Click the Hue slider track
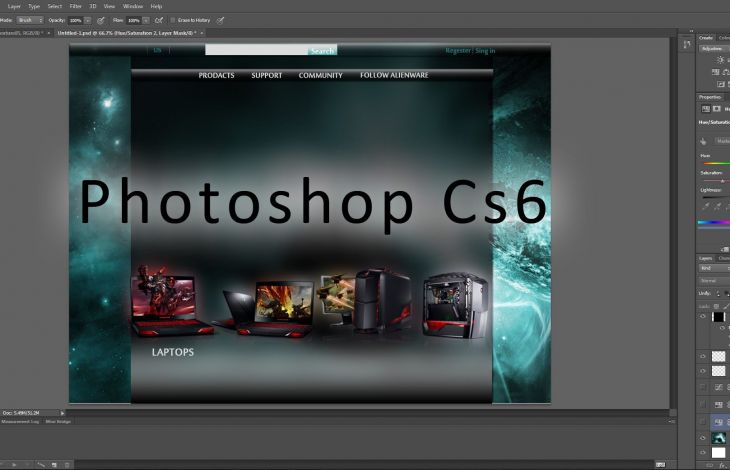The height and width of the screenshot is (470, 730). [x=715, y=163]
